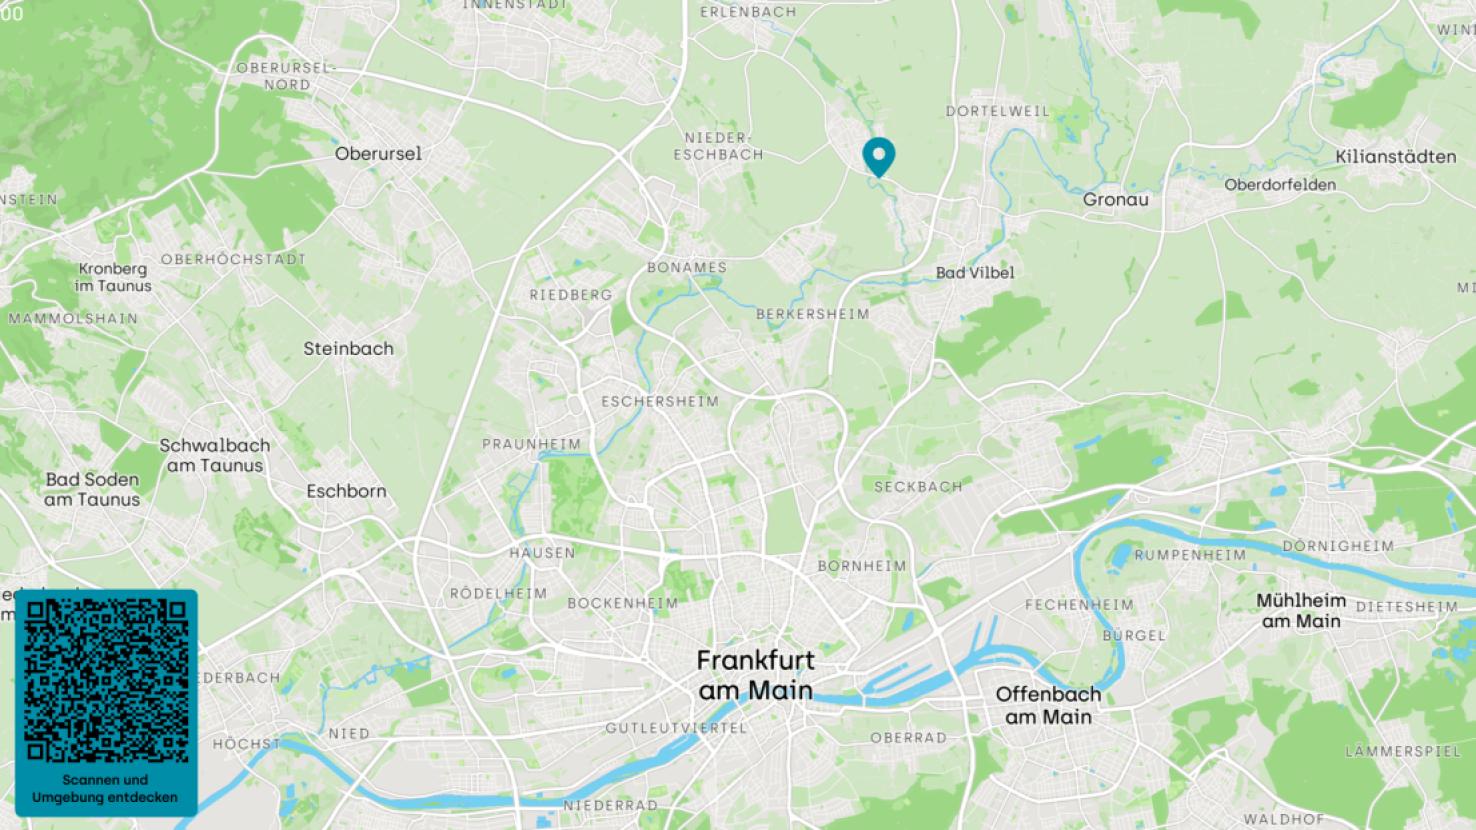Select the Bockenheim district label
The image size is (1476, 830).
coord(622,603)
